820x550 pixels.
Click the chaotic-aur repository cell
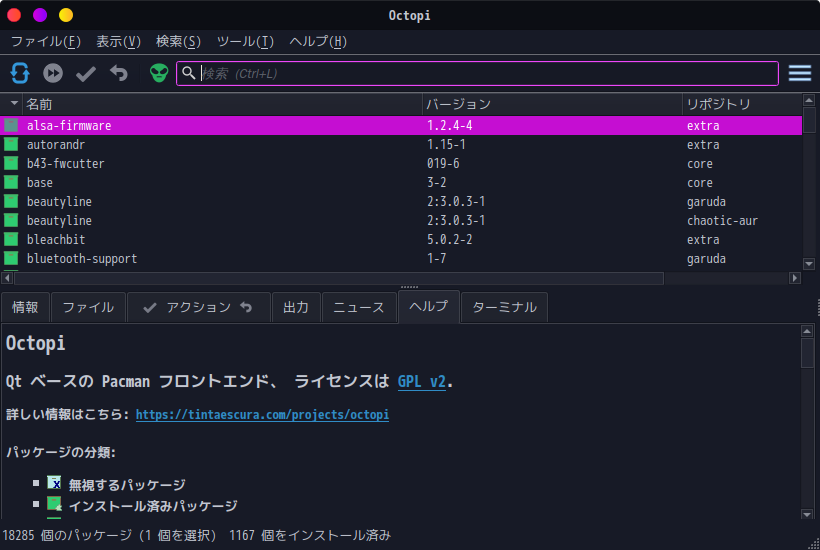tap(722, 221)
